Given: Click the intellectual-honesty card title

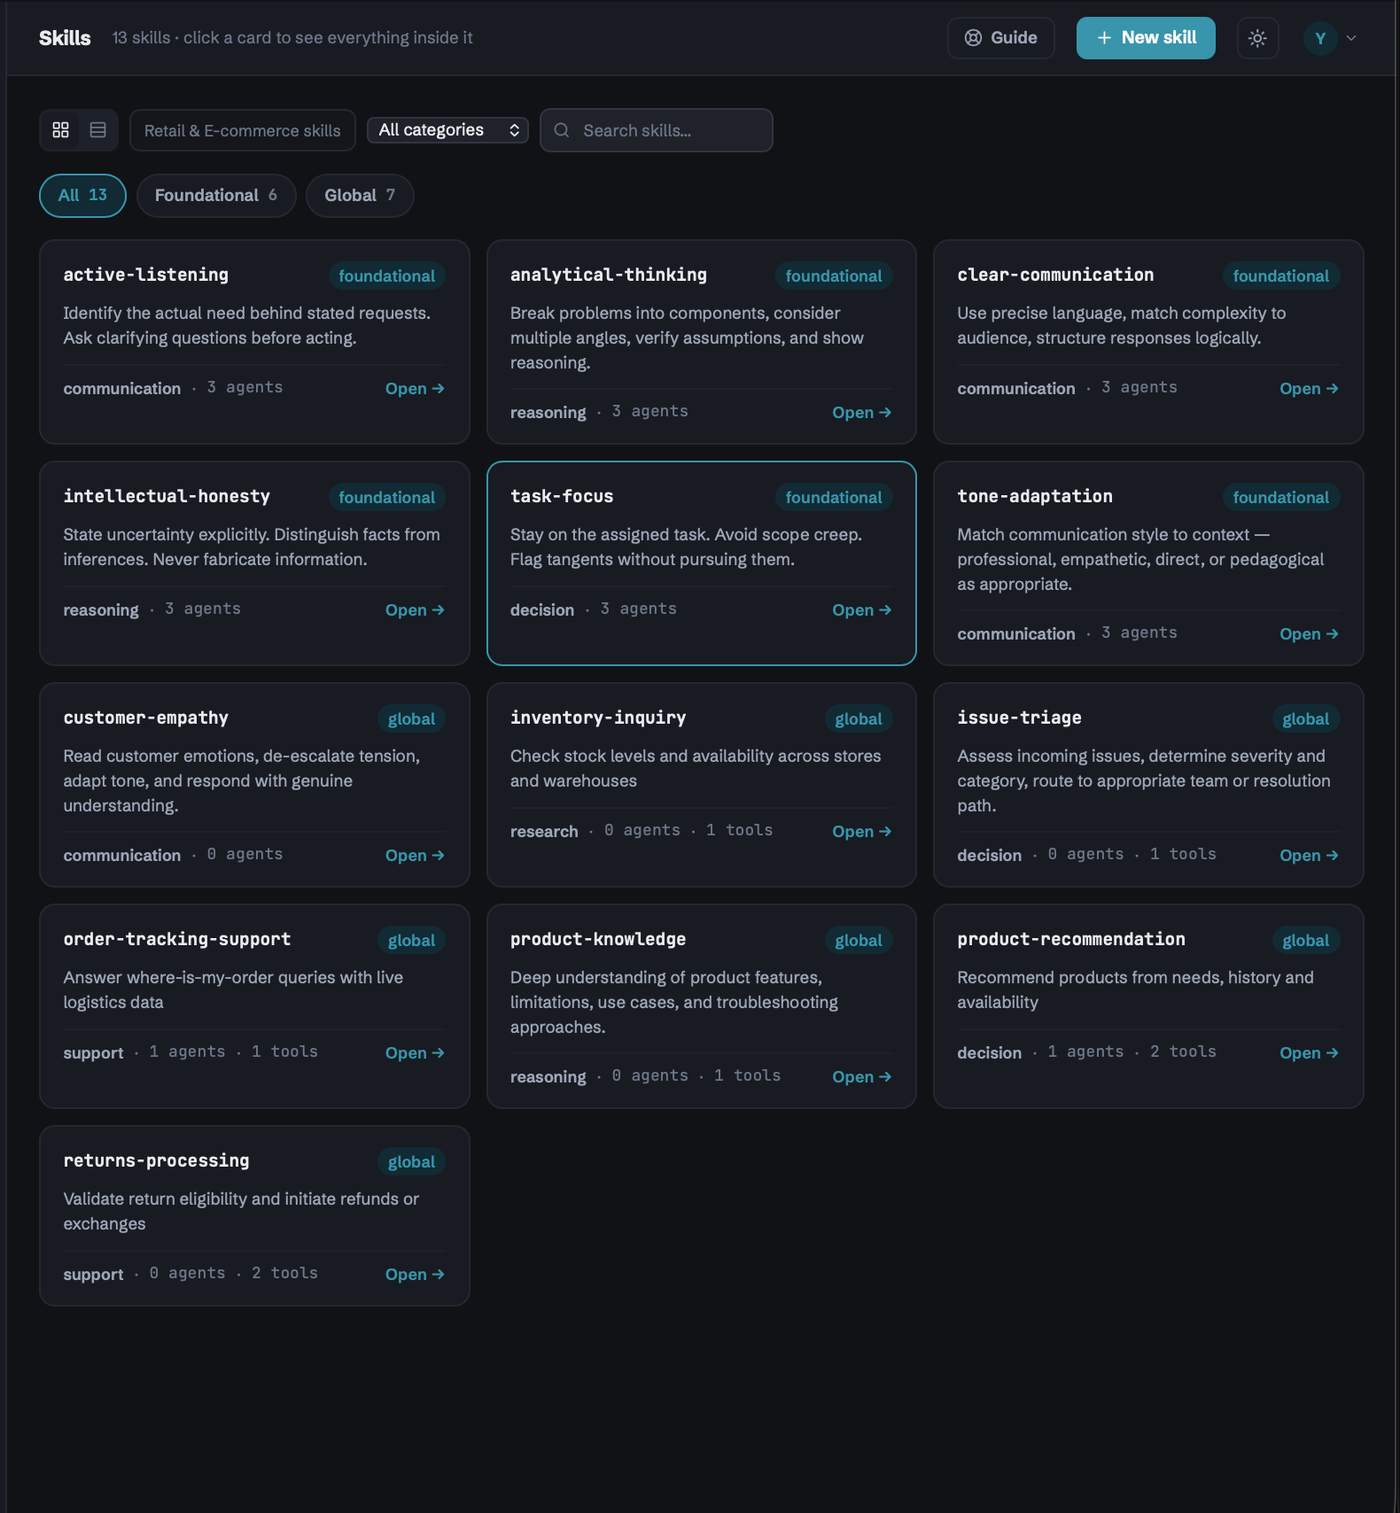Looking at the screenshot, I should coord(167,496).
